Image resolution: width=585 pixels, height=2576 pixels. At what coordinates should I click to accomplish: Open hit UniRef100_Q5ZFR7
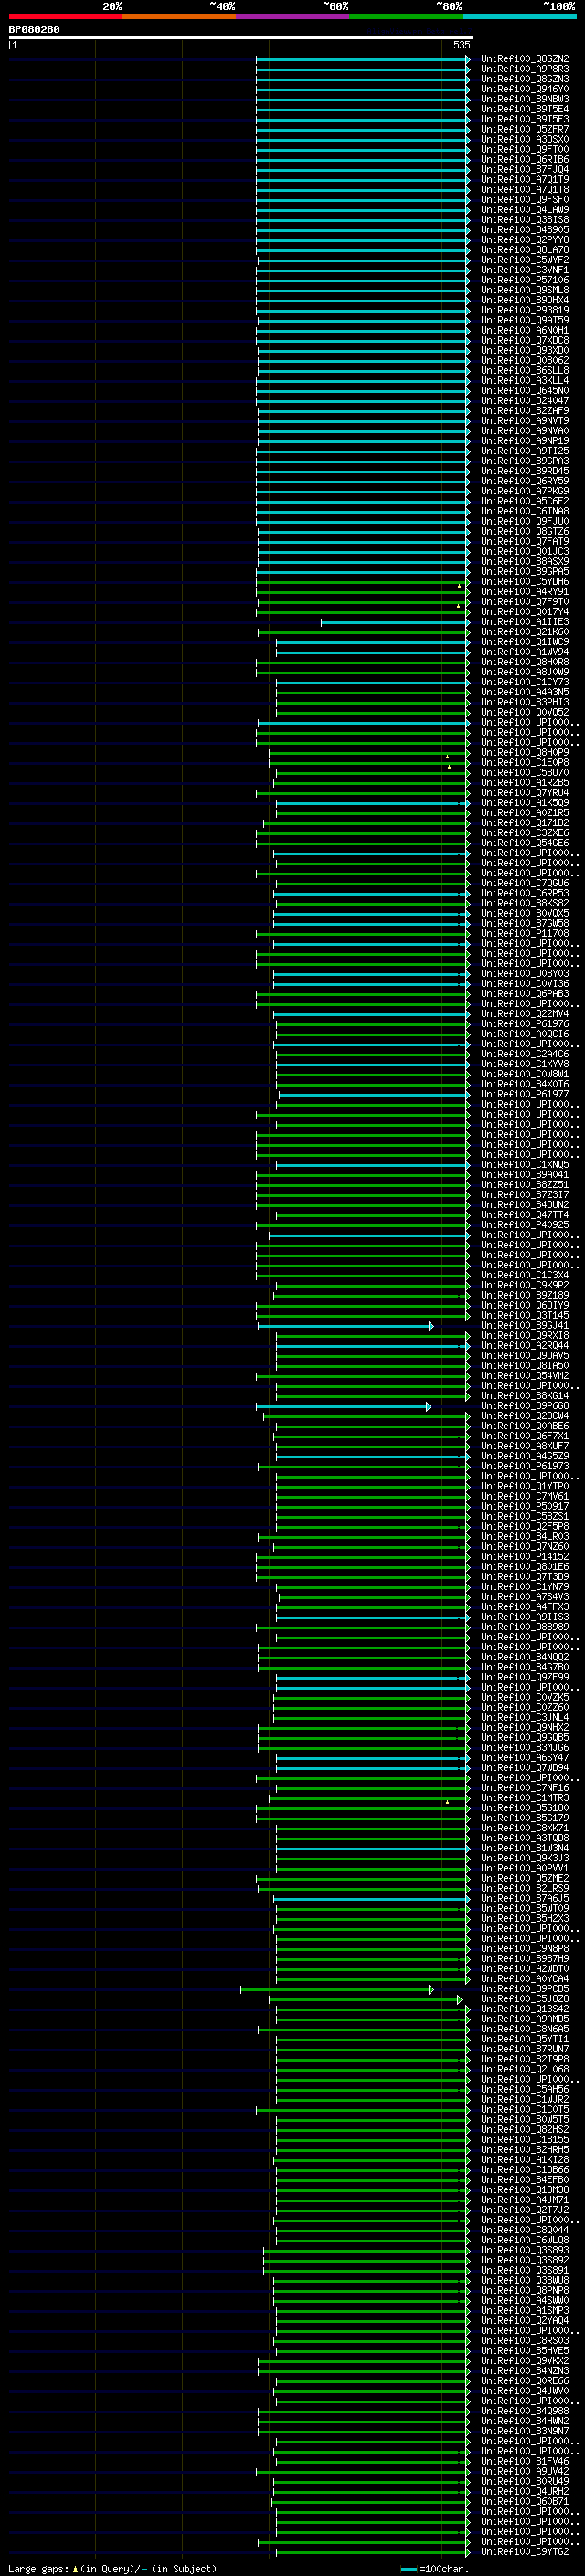[525, 129]
